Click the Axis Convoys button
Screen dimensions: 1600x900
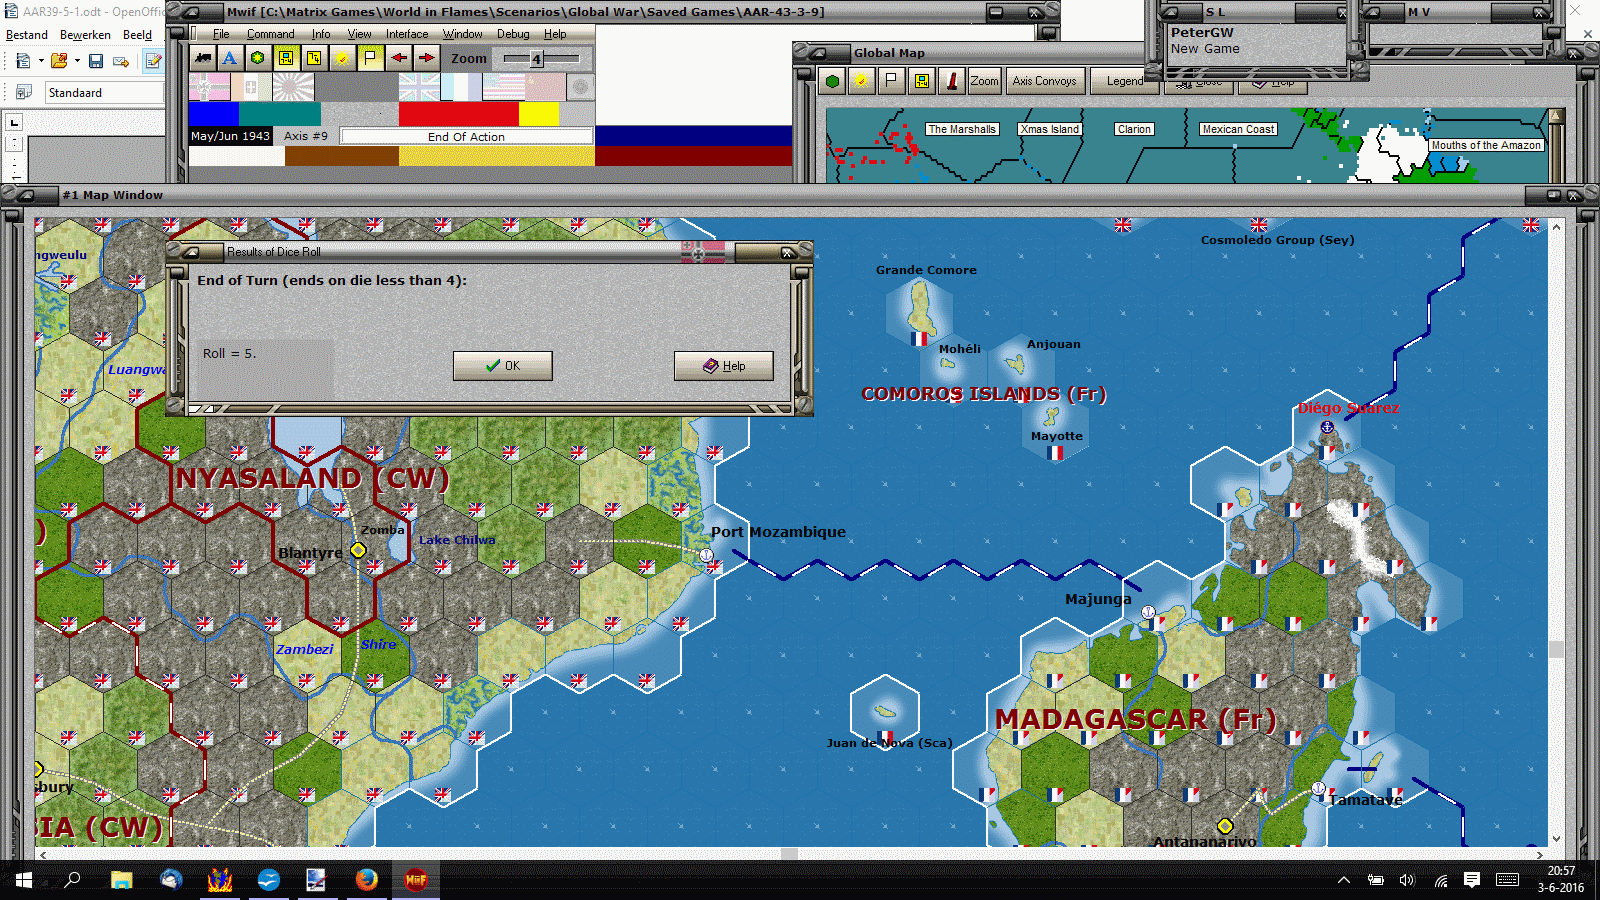coord(1044,81)
